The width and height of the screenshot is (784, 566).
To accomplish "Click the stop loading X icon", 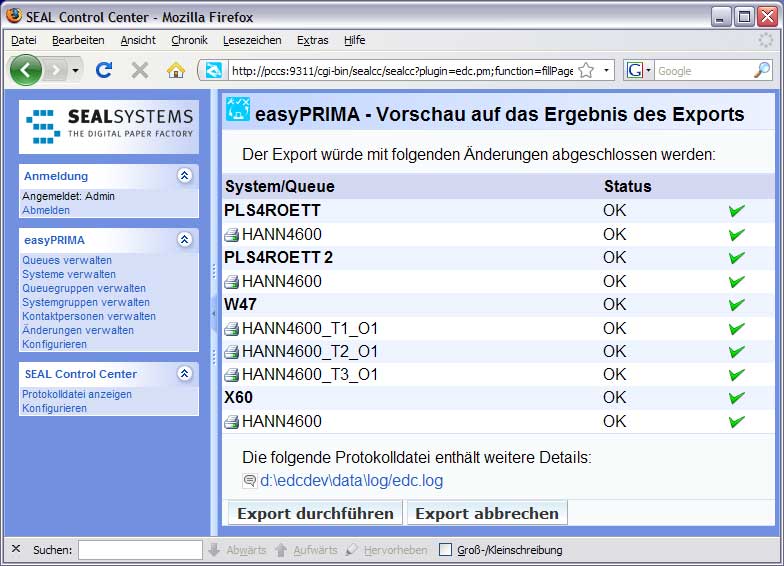I will [x=140, y=70].
